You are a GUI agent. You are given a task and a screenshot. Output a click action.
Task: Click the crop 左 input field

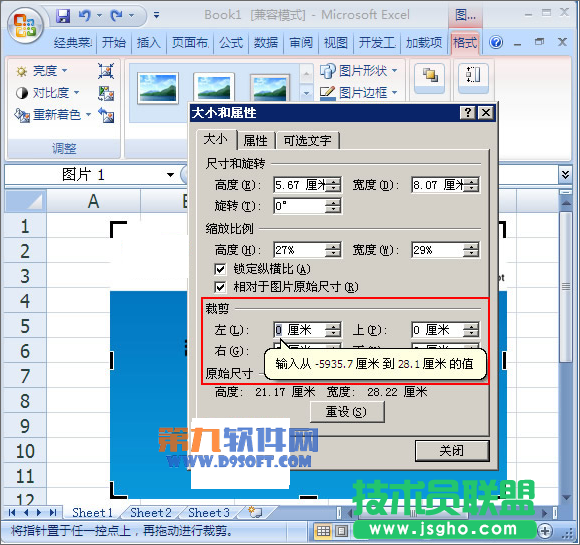point(300,330)
